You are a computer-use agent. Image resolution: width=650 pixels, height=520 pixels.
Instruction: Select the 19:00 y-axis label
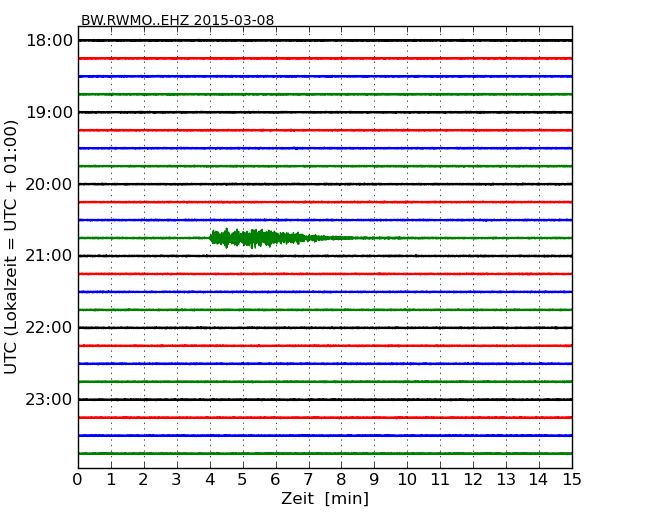(49, 112)
